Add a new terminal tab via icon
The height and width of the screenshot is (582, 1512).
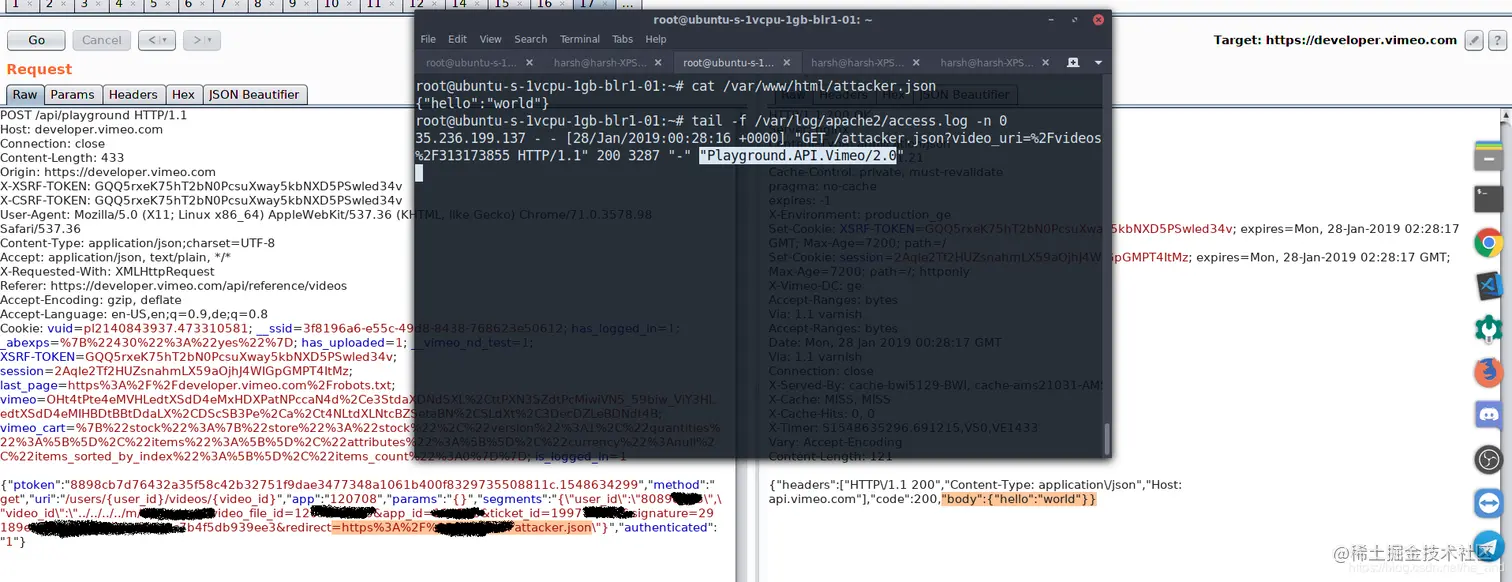click(1073, 62)
